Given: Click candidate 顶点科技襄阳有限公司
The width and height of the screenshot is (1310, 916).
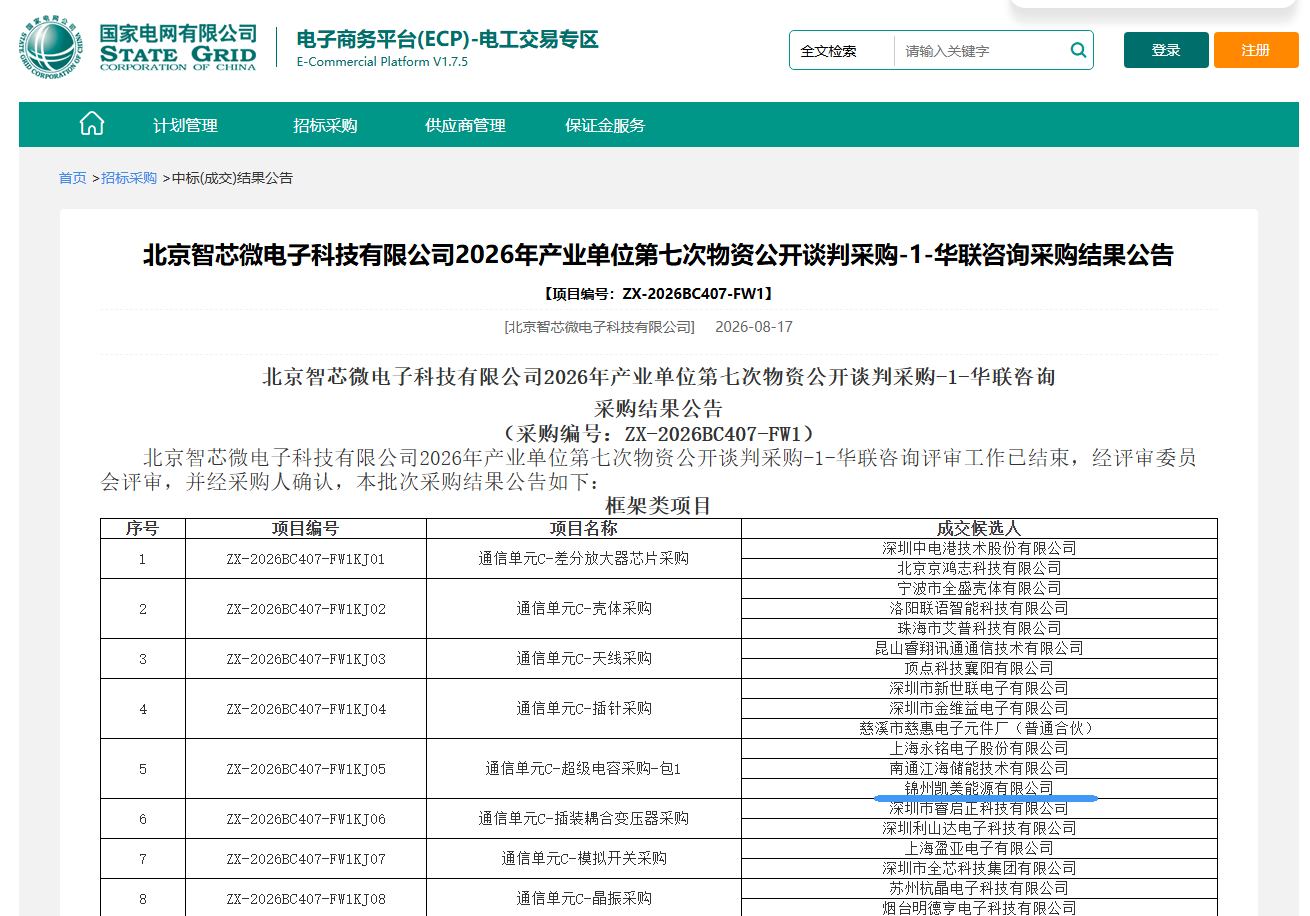Looking at the screenshot, I should pos(979,668).
